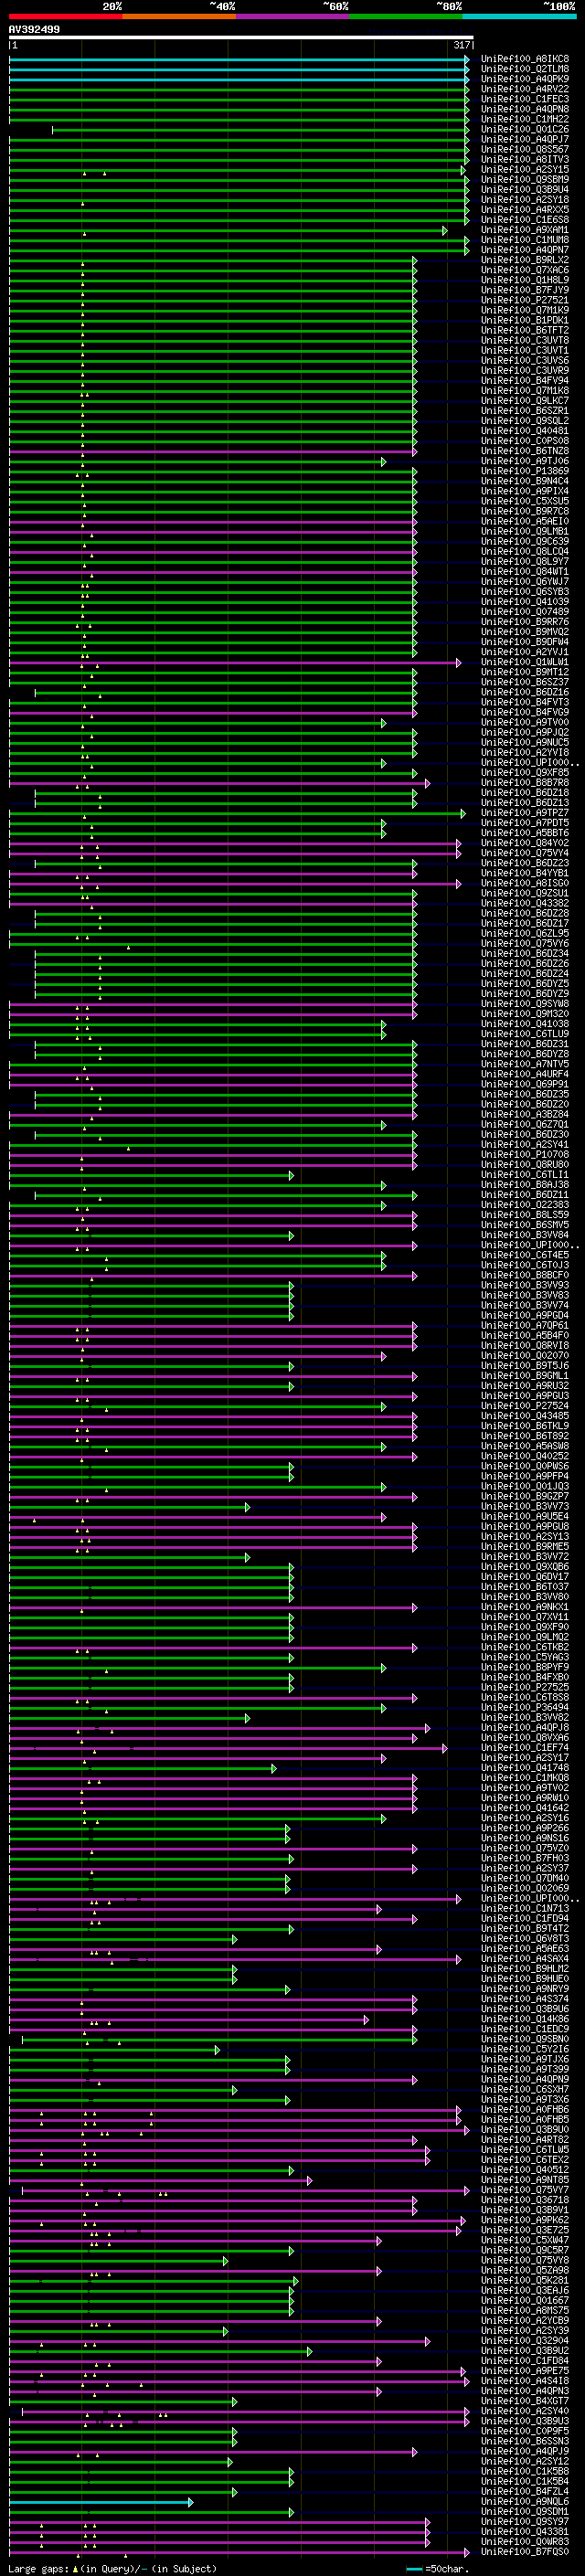Screen dimensions: 585x2576
Task: Select the UniRef100_Q8S567 label
Action: point(525,149)
